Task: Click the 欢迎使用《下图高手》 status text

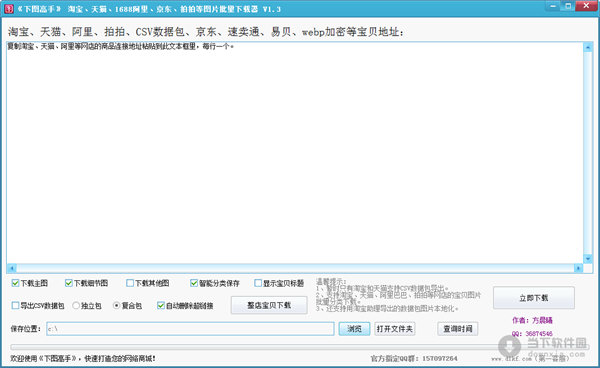Action: (83, 358)
